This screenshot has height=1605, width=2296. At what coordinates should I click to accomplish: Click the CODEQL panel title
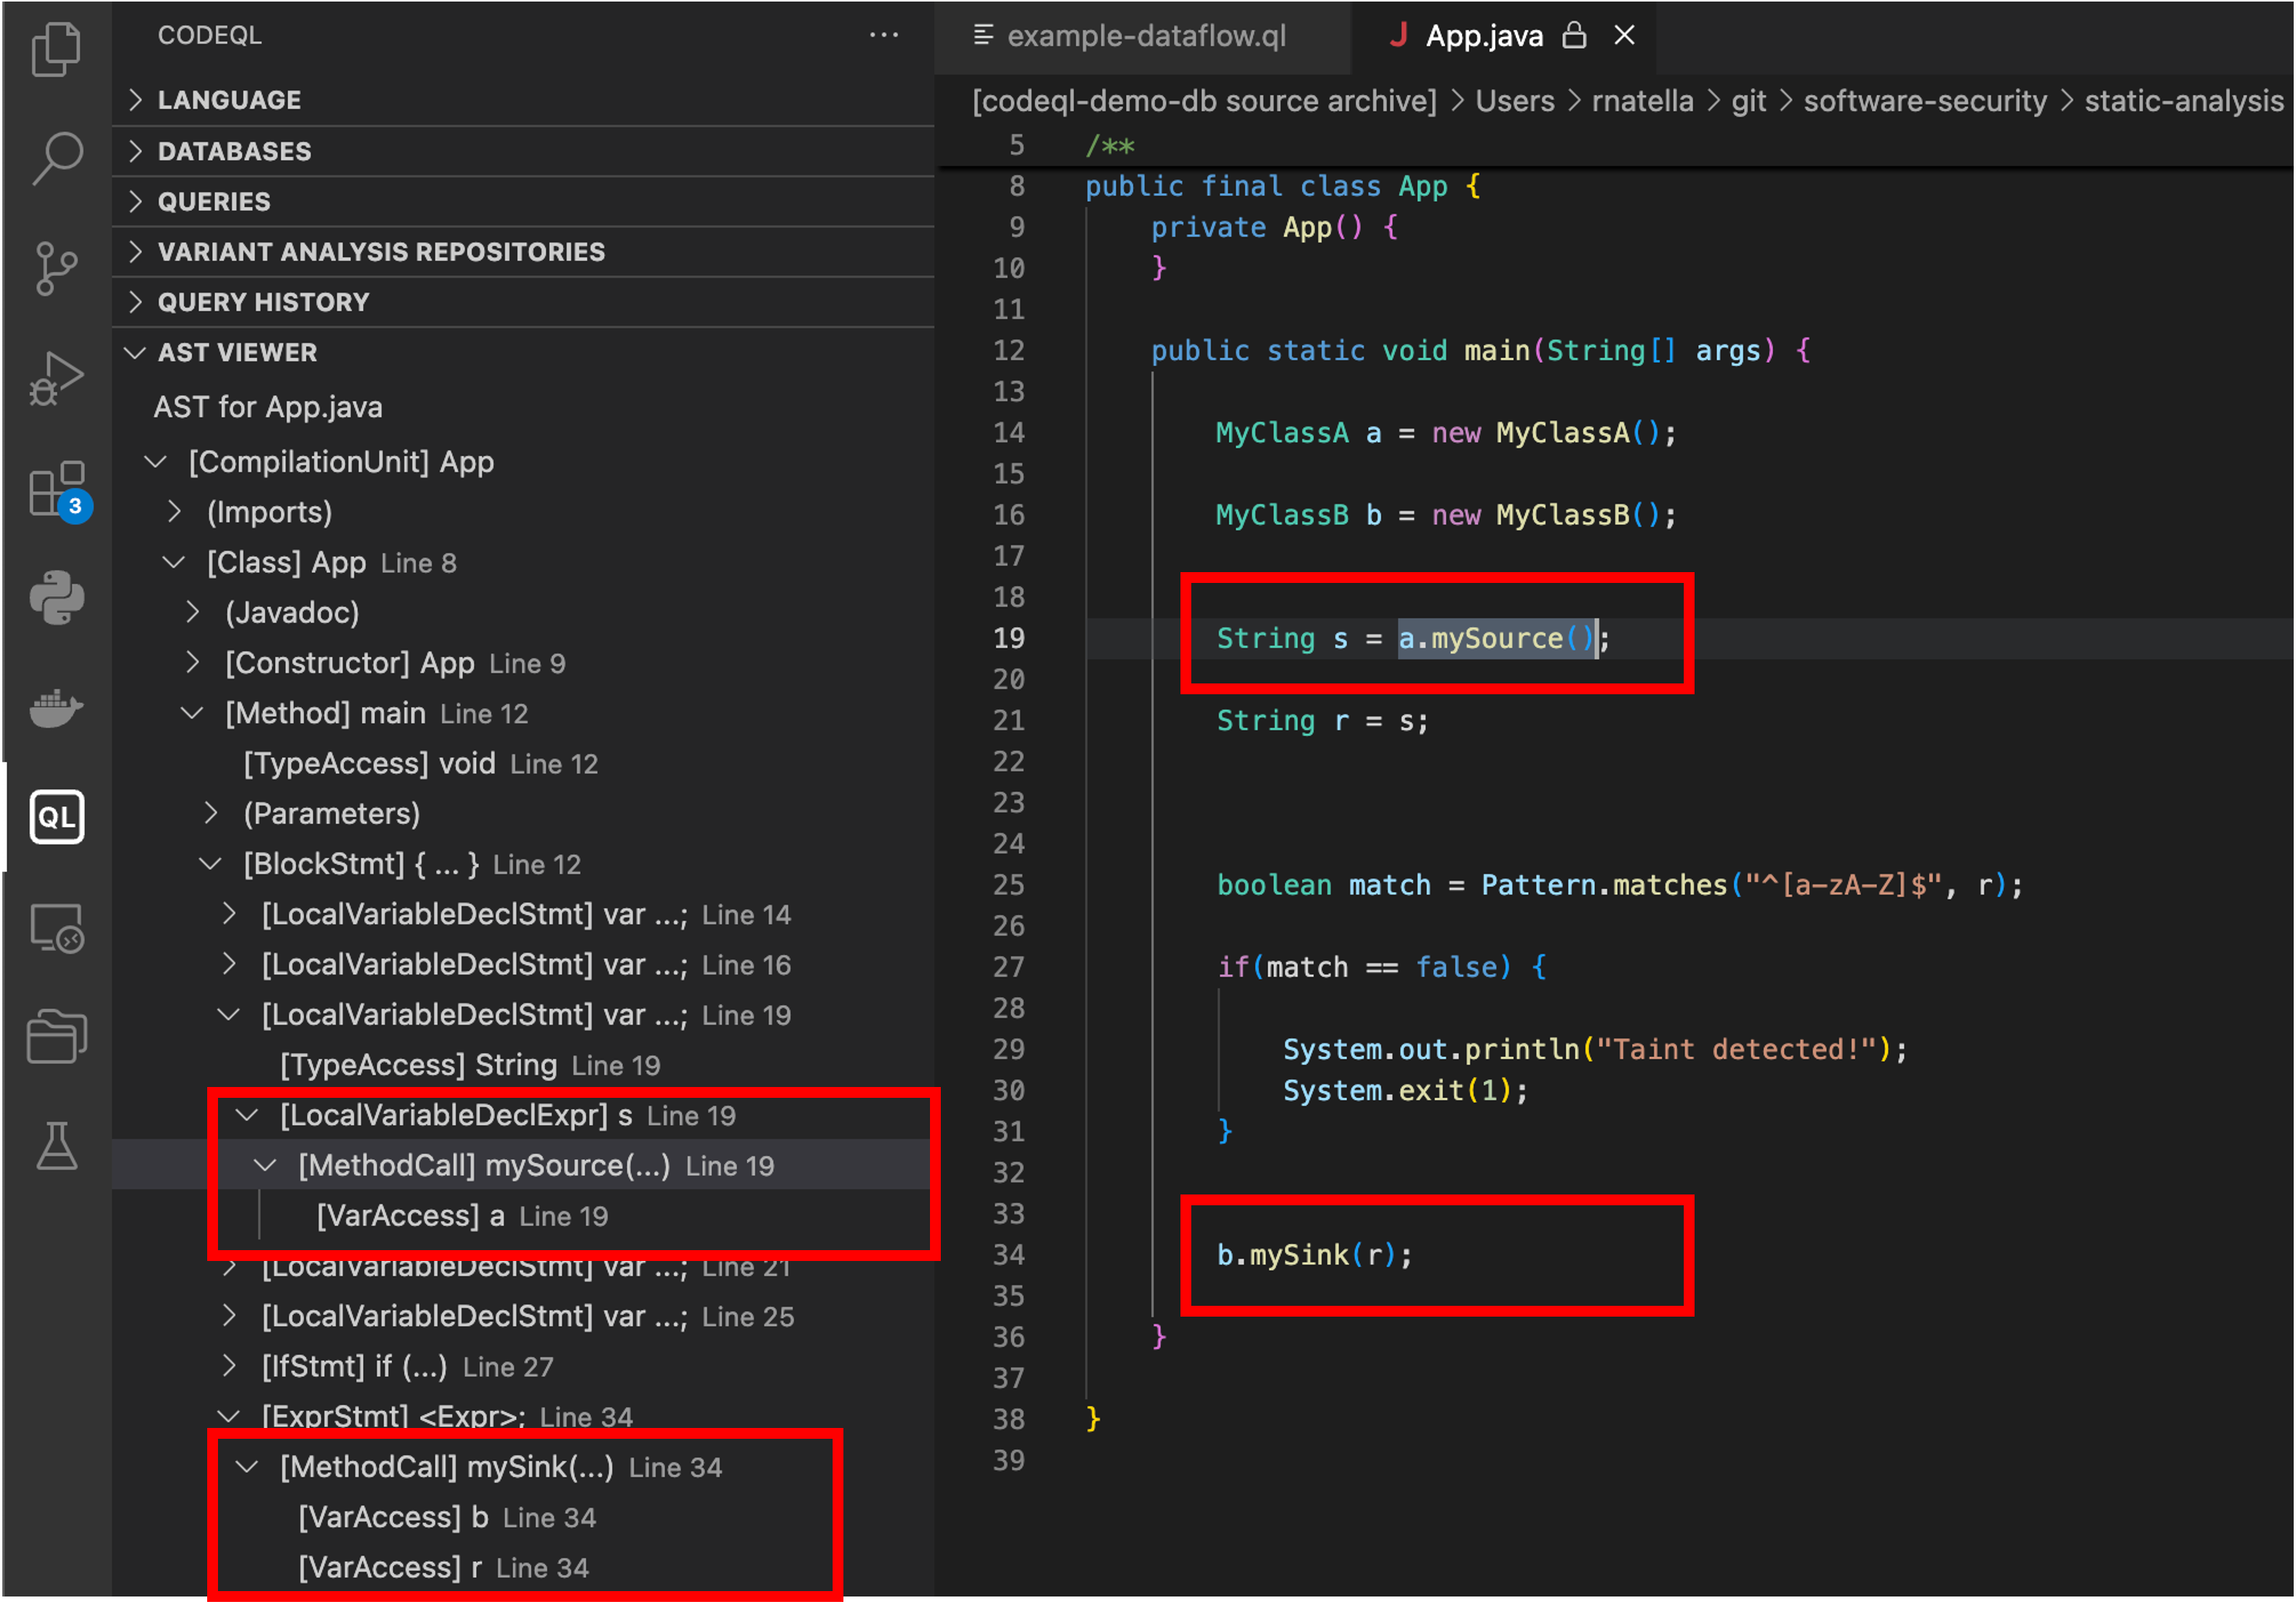click(x=209, y=35)
